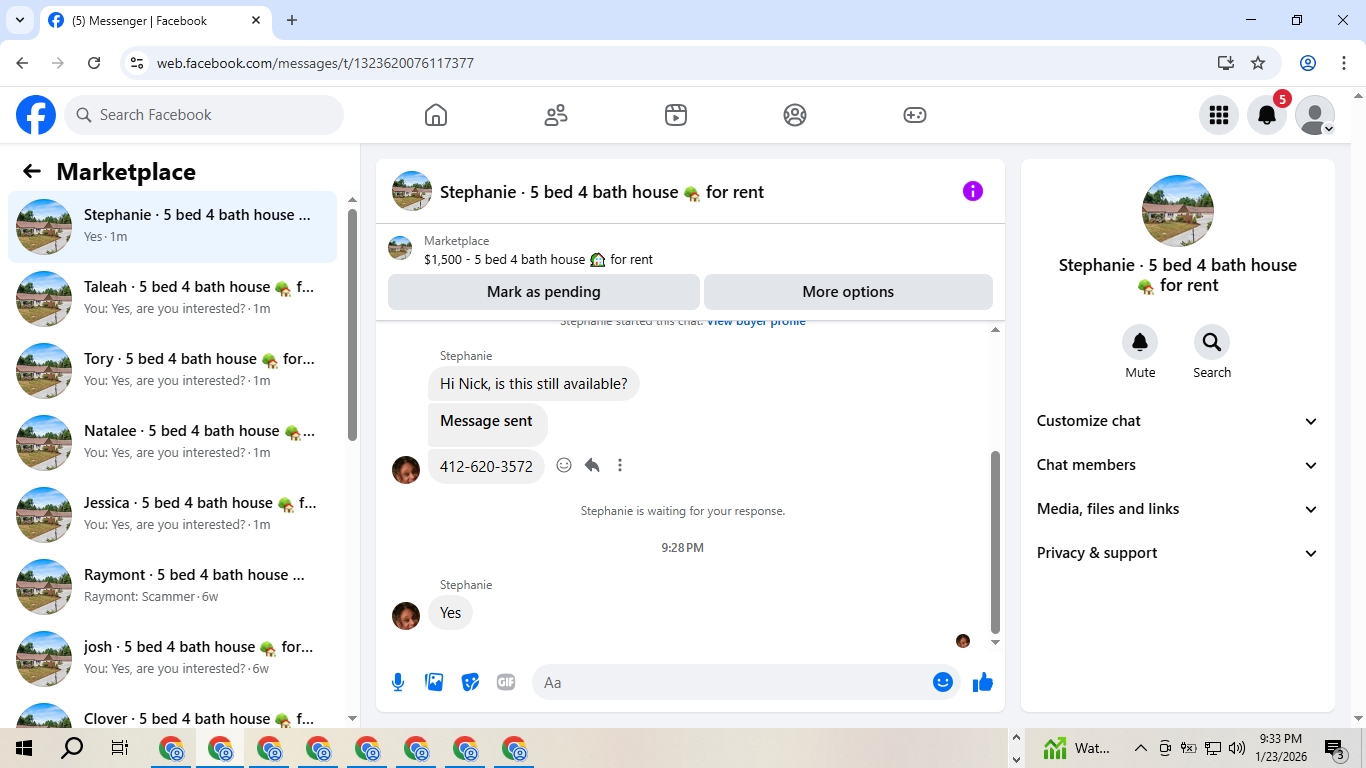Image resolution: width=1366 pixels, height=768 pixels.
Task: Open the Video (Watch) icon
Action: [676, 115]
